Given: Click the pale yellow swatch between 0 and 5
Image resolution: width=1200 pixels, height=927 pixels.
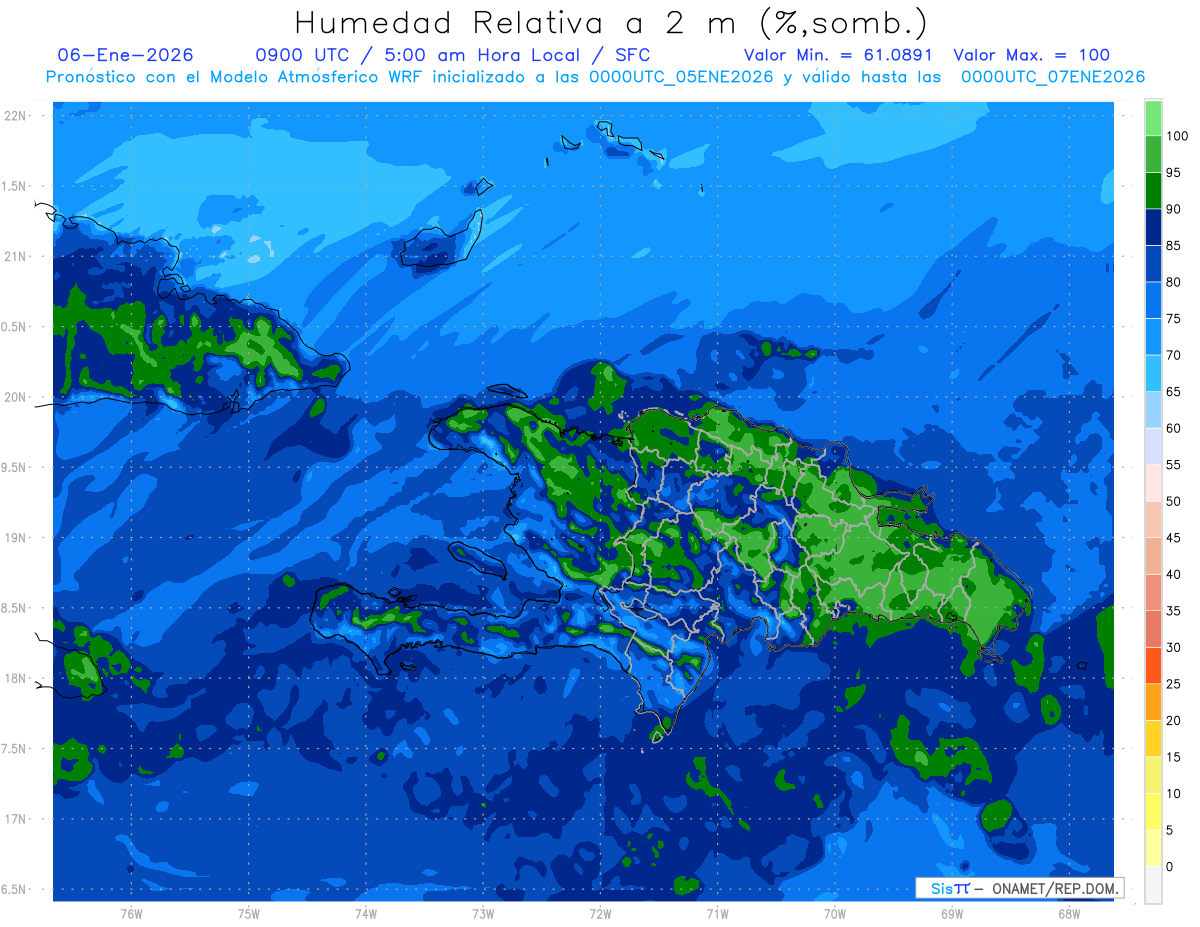Looking at the screenshot, I should pyautogui.click(x=1153, y=847).
